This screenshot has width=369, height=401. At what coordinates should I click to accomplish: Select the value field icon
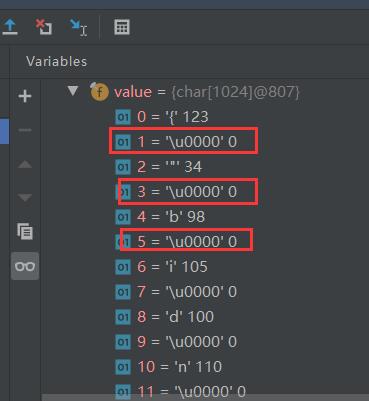pos(99,91)
